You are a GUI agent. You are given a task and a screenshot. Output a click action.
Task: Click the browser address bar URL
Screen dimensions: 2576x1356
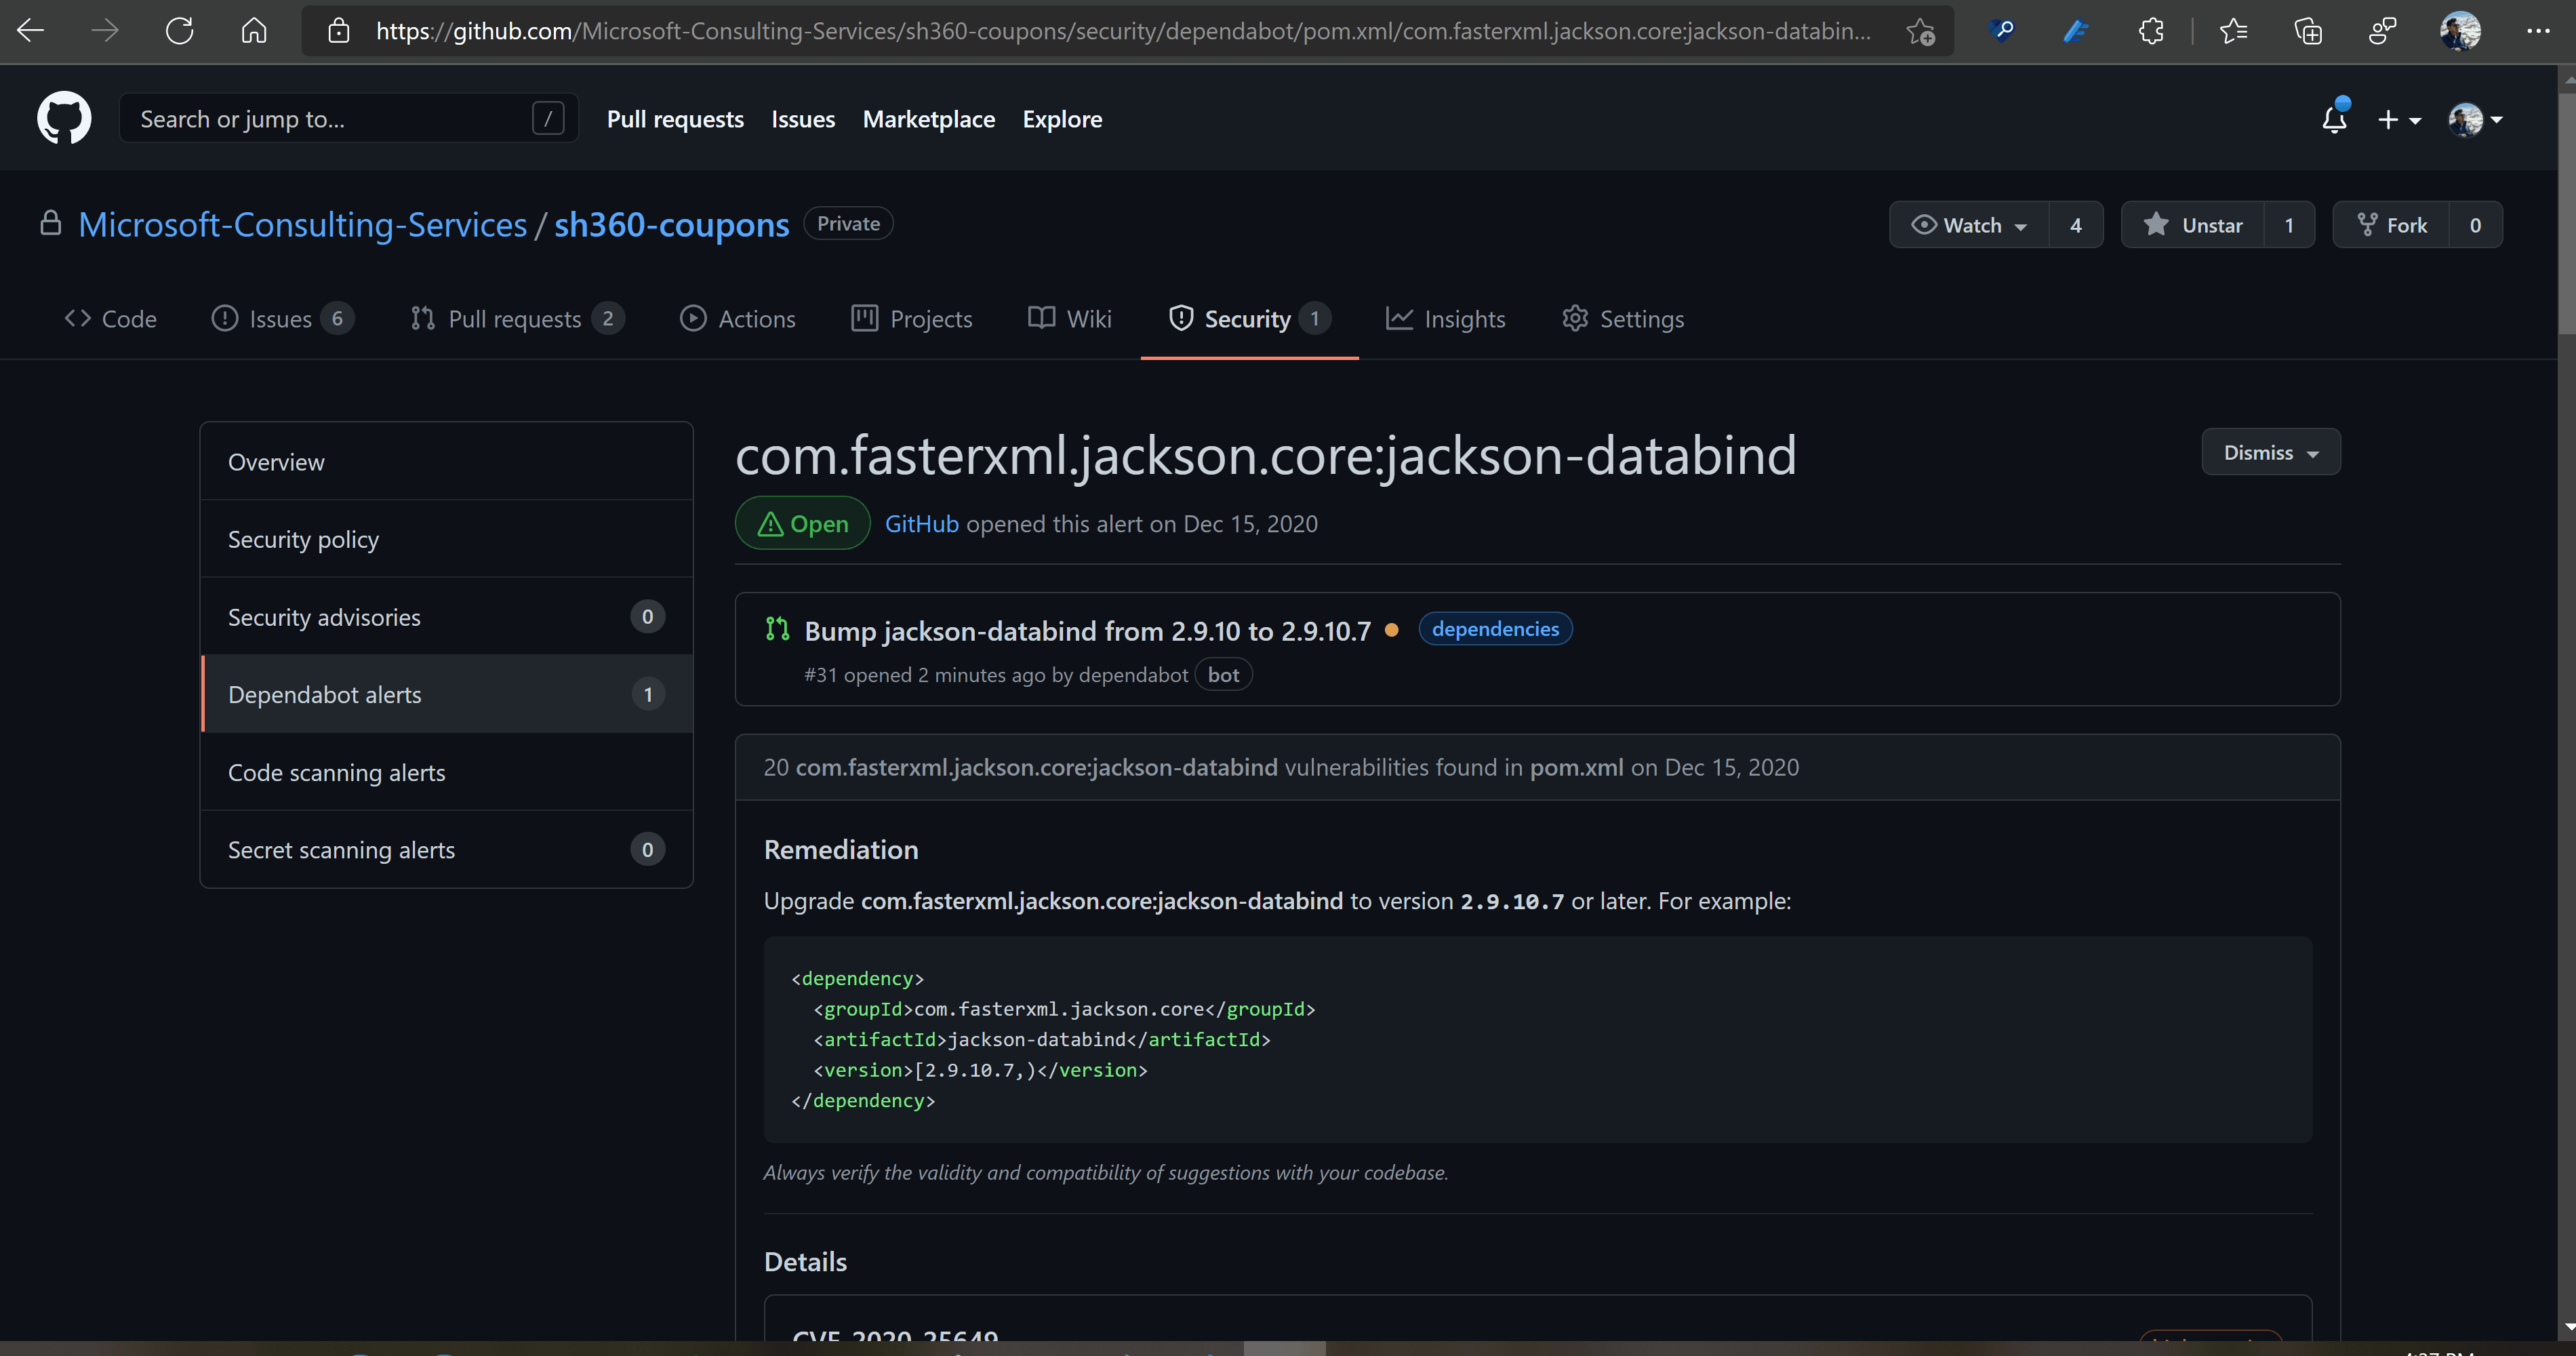[1123, 31]
